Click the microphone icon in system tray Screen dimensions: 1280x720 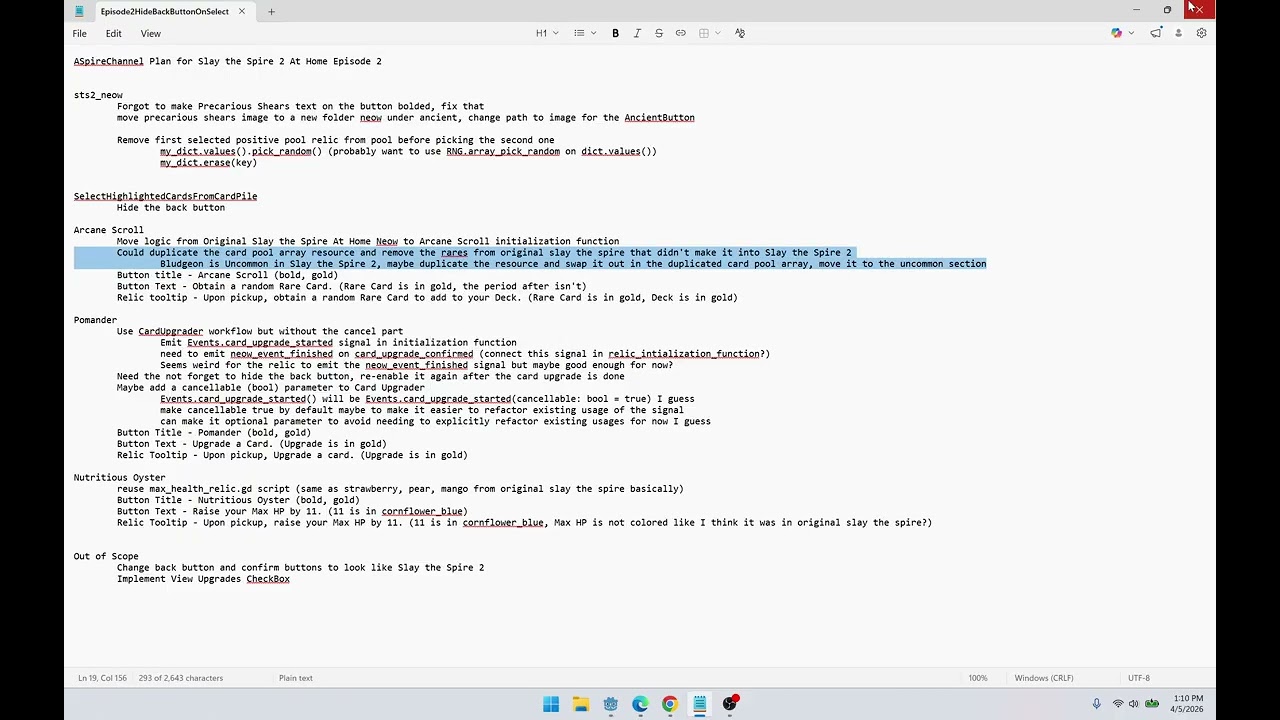1097,704
